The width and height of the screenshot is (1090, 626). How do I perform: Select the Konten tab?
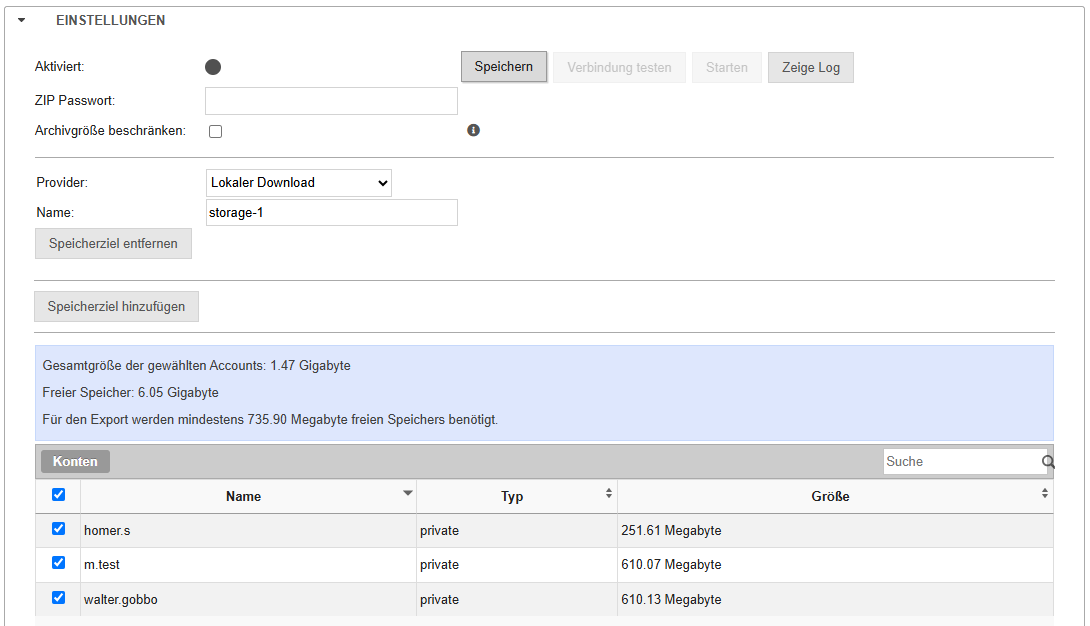[75, 461]
